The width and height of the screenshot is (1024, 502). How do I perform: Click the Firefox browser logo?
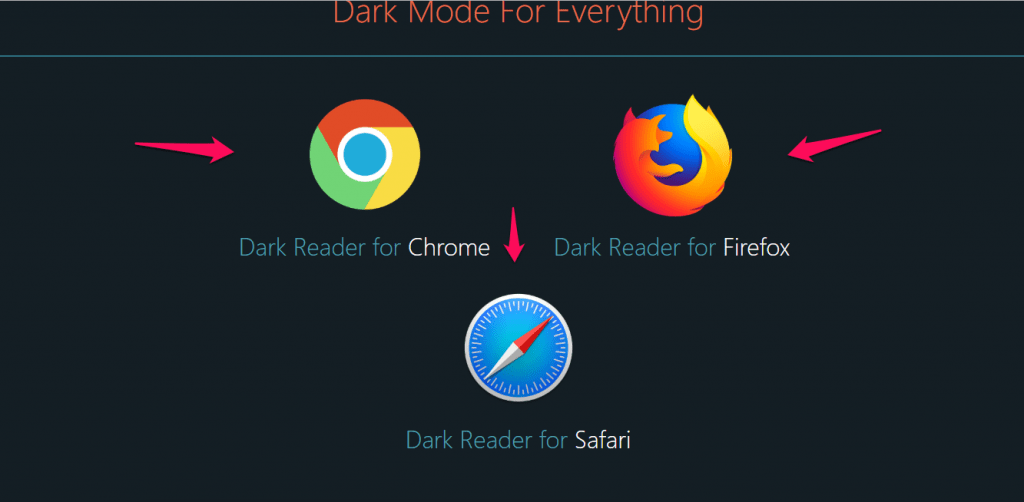pos(673,155)
